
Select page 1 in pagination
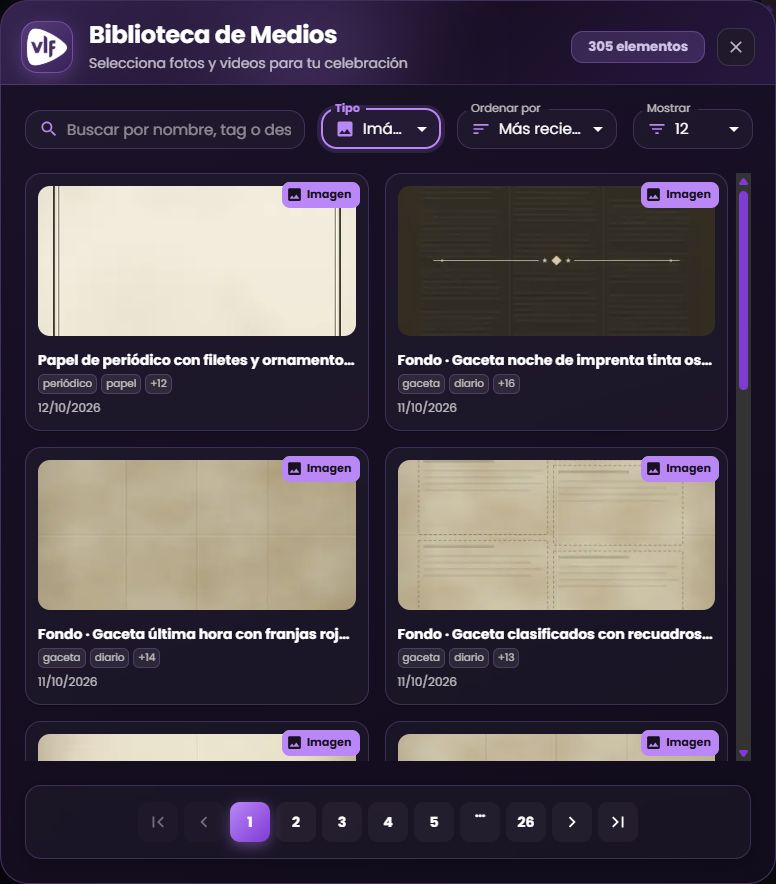point(250,822)
